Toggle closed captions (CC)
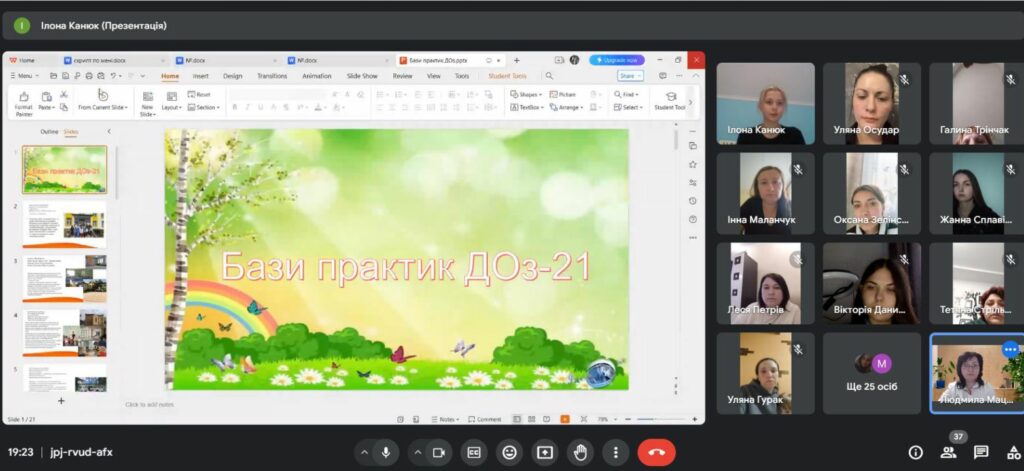The height and width of the screenshot is (471, 1024). [475, 452]
